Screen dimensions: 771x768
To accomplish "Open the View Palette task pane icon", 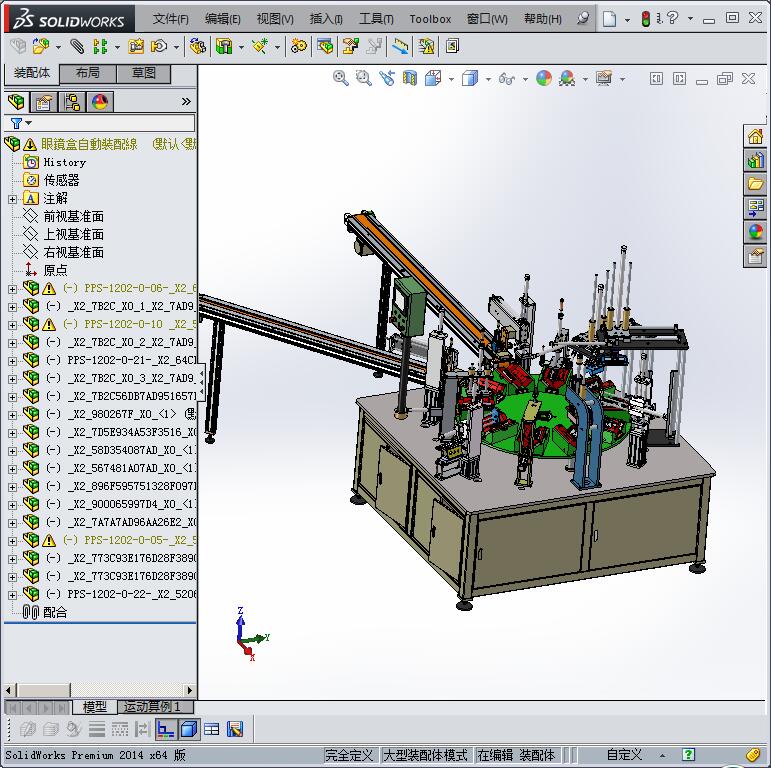I will pos(755,207).
